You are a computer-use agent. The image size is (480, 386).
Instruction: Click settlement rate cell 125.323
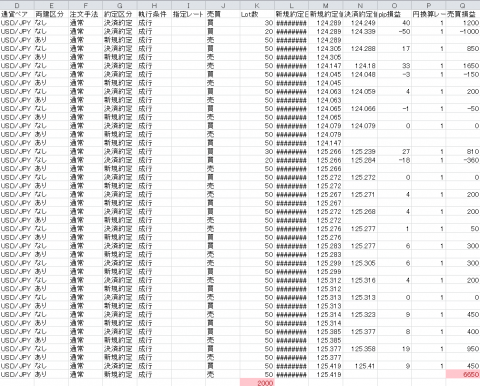click(x=360, y=314)
